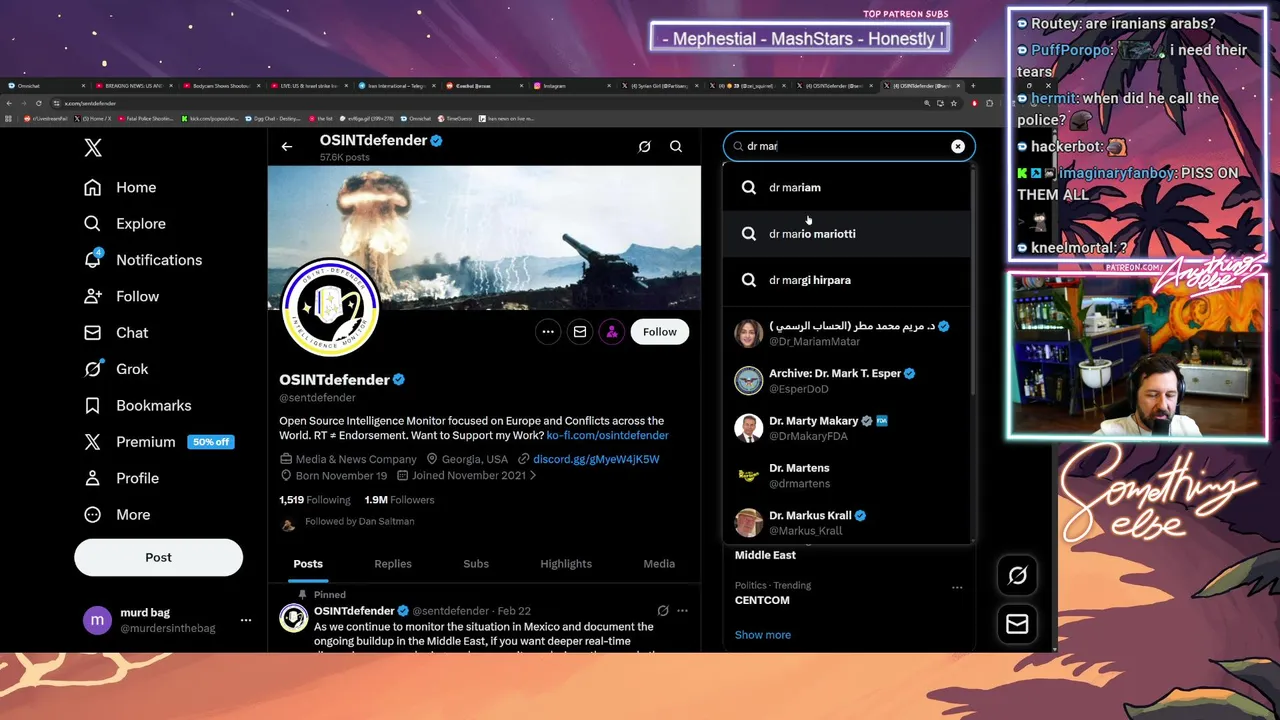
Task: Open murd bag account options menu
Action: tap(246, 620)
